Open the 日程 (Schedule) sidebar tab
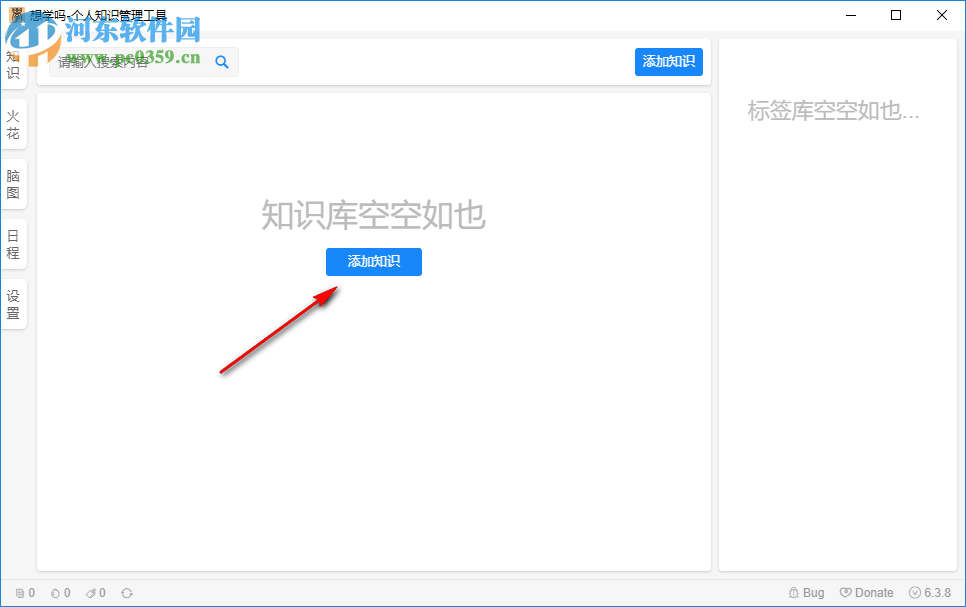 point(13,243)
